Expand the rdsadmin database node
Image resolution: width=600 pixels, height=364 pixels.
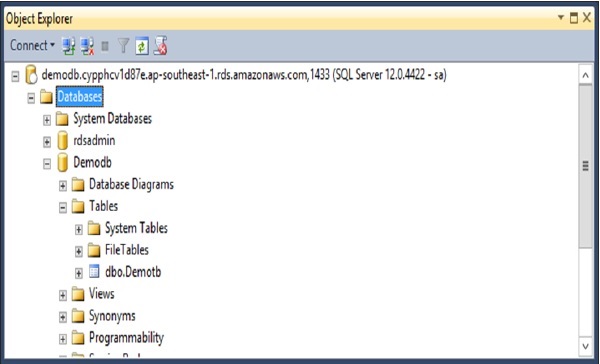point(47,142)
